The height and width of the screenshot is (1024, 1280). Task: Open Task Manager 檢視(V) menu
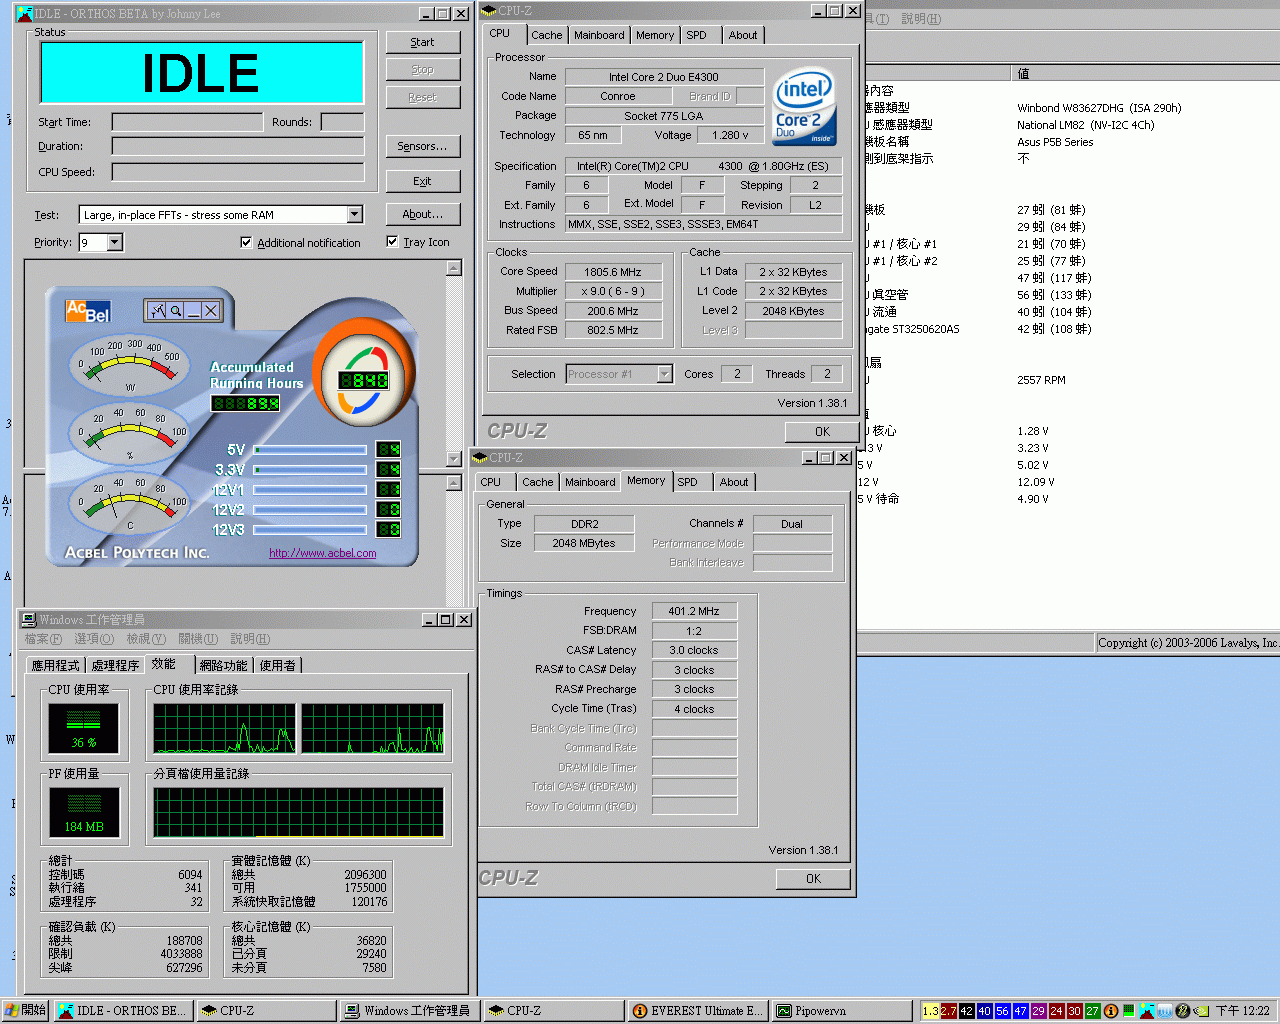point(146,639)
